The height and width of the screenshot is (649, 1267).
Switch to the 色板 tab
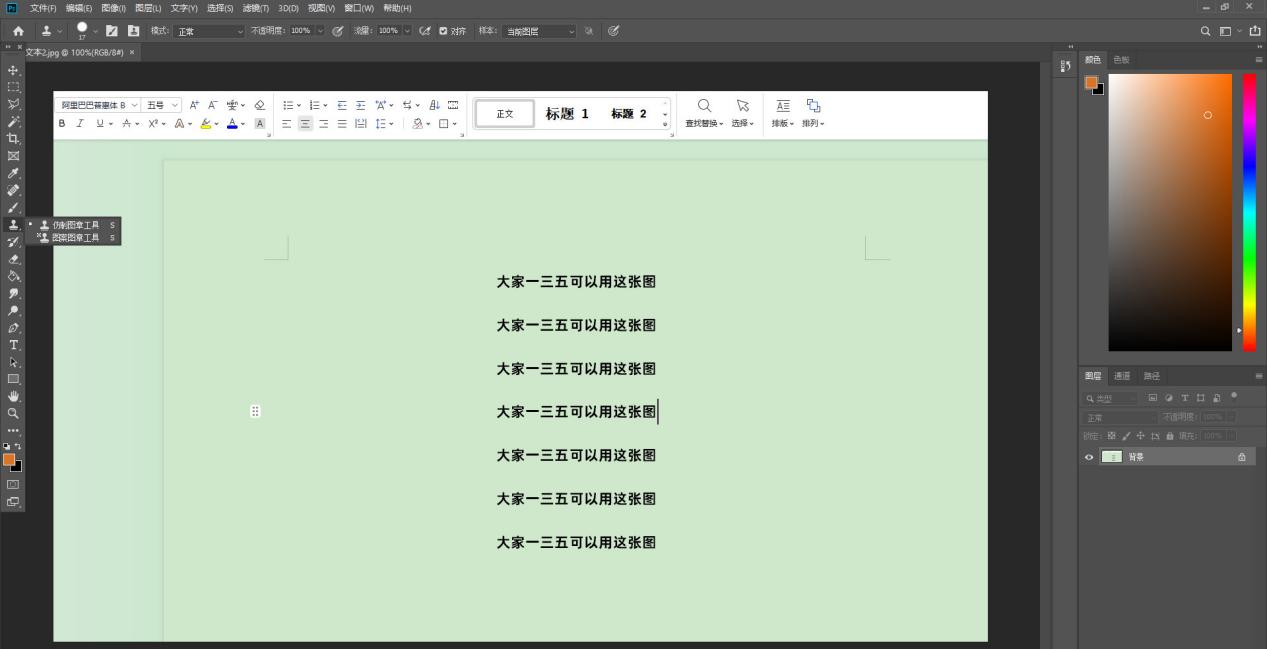point(1122,60)
